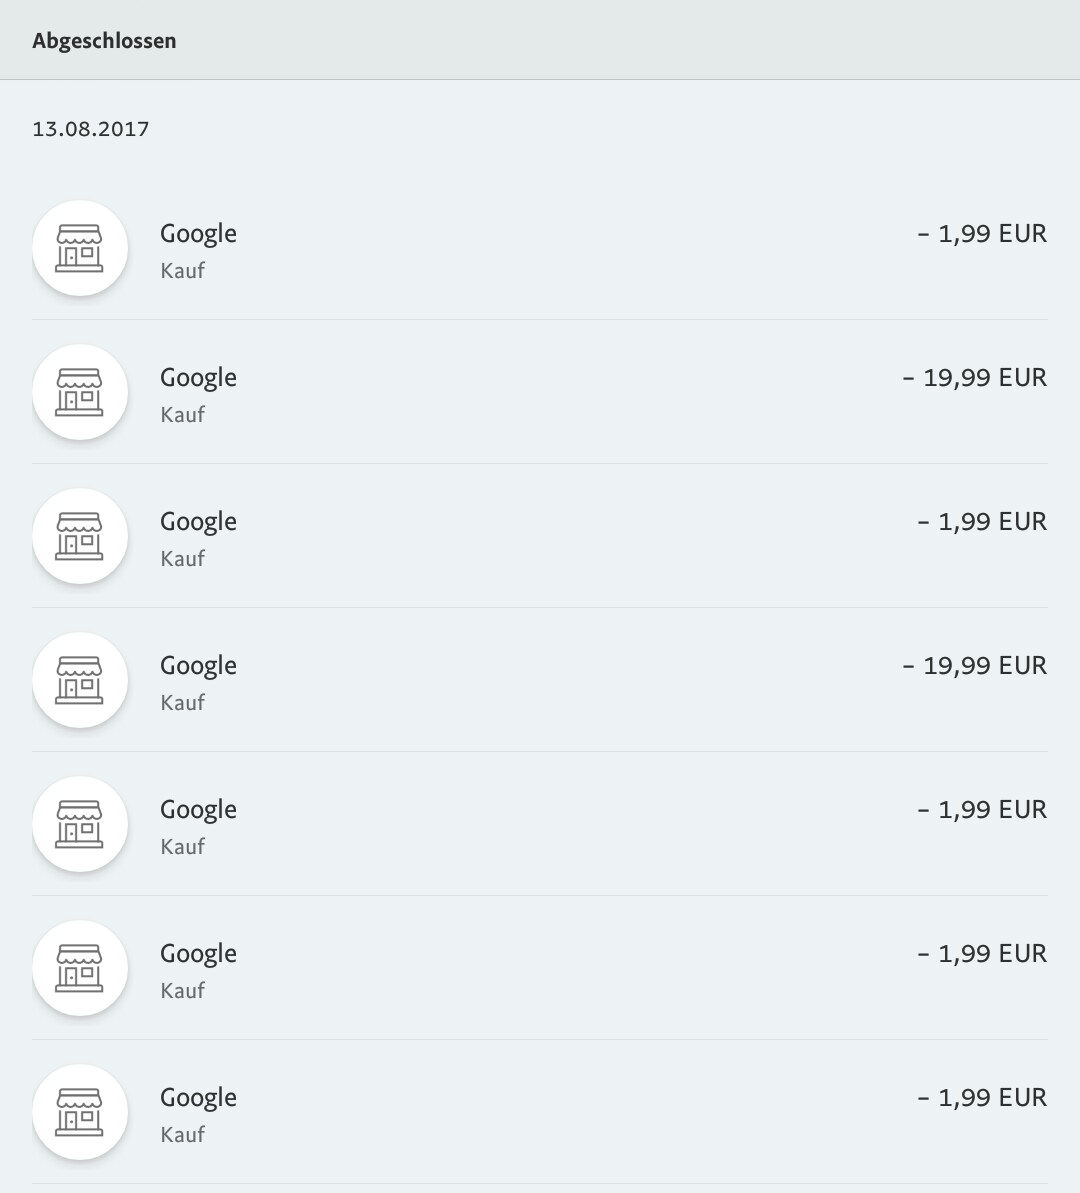
Task: Click the Abgeschlossen section header
Action: 104,41
